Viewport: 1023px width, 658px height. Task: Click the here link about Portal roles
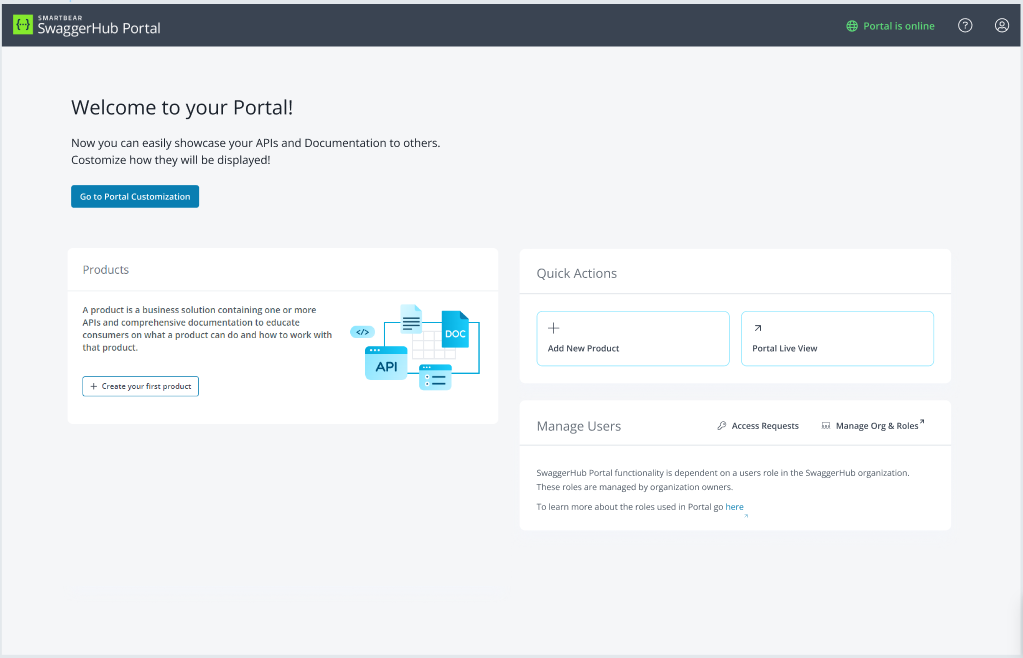pyautogui.click(x=734, y=507)
